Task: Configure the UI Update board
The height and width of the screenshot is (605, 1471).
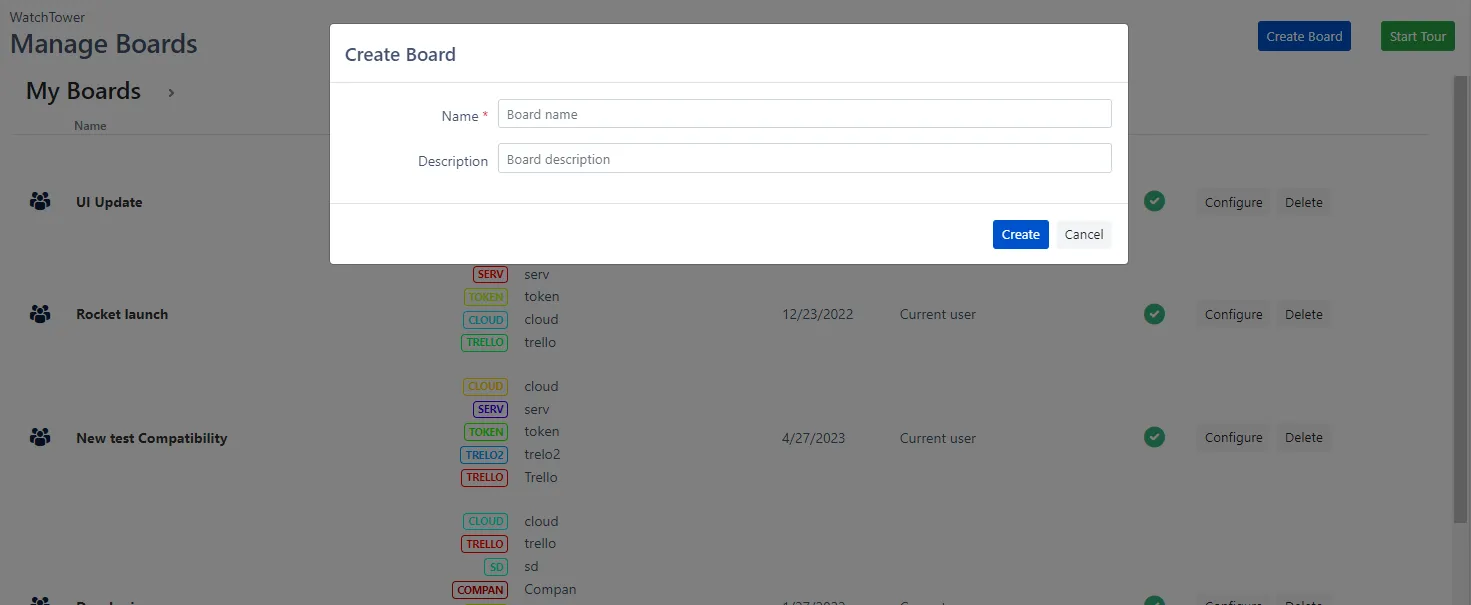Action: tap(1233, 202)
